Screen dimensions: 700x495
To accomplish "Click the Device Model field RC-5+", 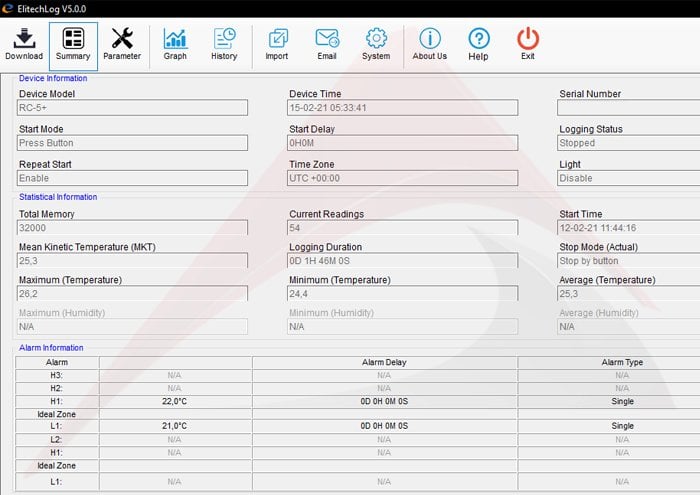I will click(132, 108).
